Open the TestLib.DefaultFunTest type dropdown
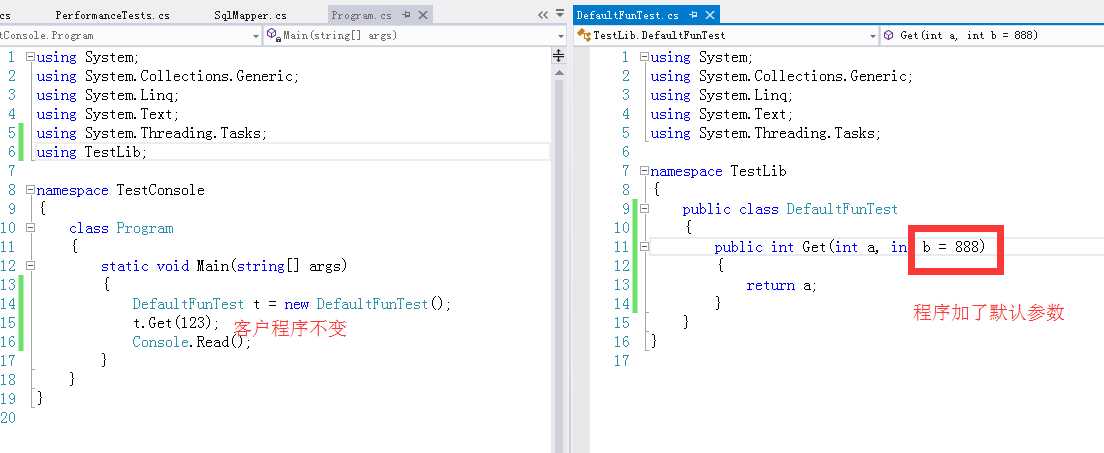 (x=871, y=35)
